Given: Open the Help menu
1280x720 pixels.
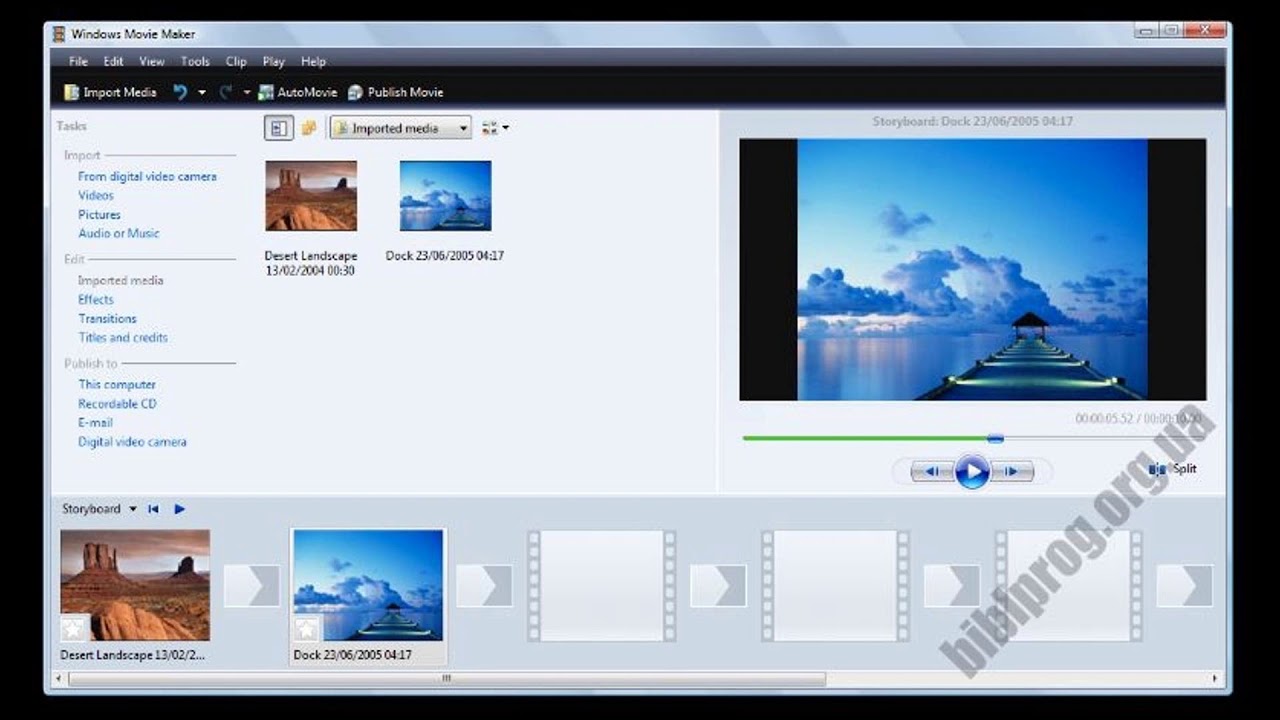Looking at the screenshot, I should [313, 61].
